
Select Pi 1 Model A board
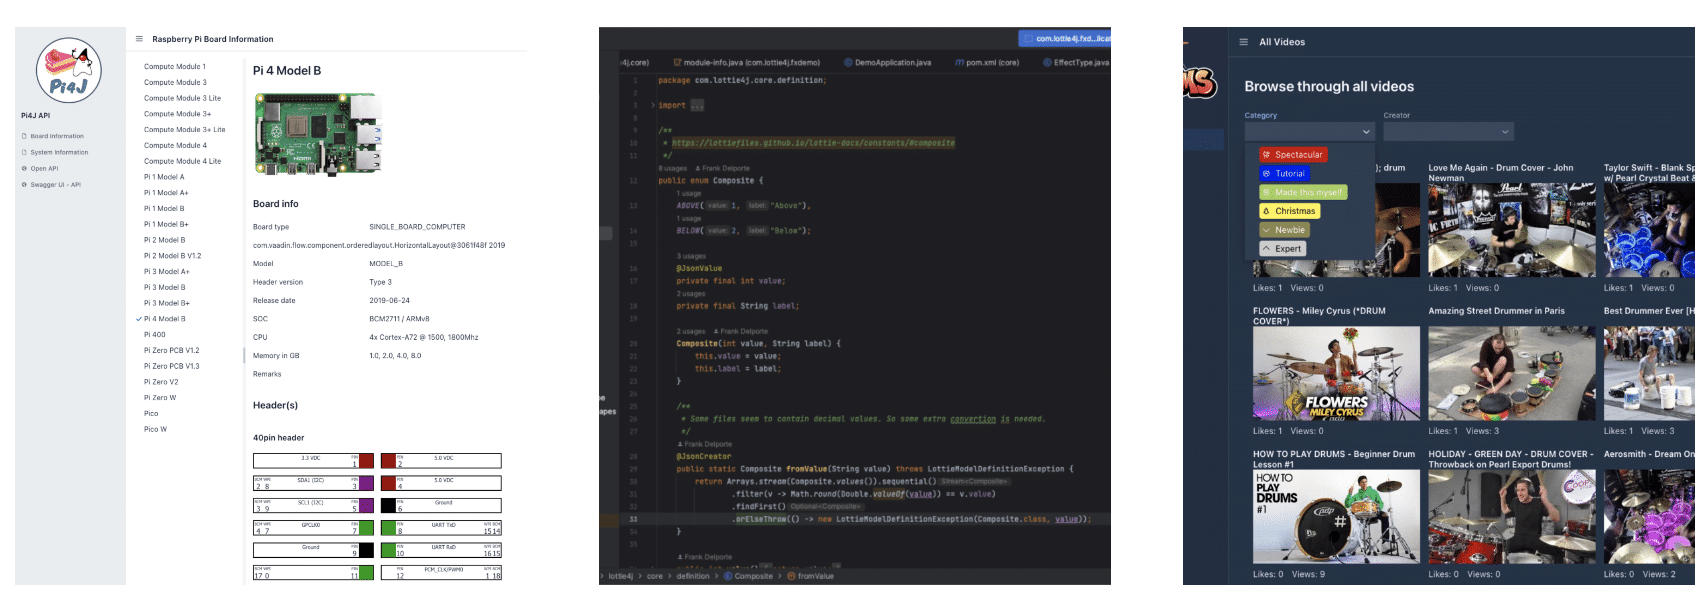[x=164, y=177]
